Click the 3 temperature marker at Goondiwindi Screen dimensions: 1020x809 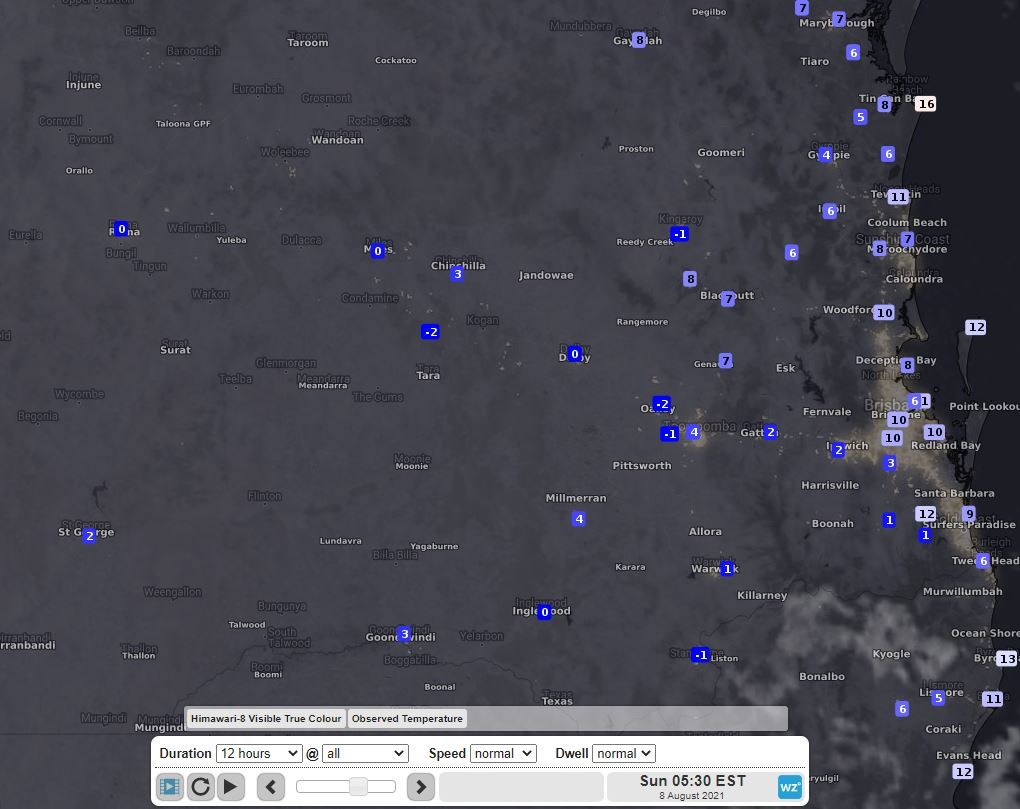coord(404,634)
